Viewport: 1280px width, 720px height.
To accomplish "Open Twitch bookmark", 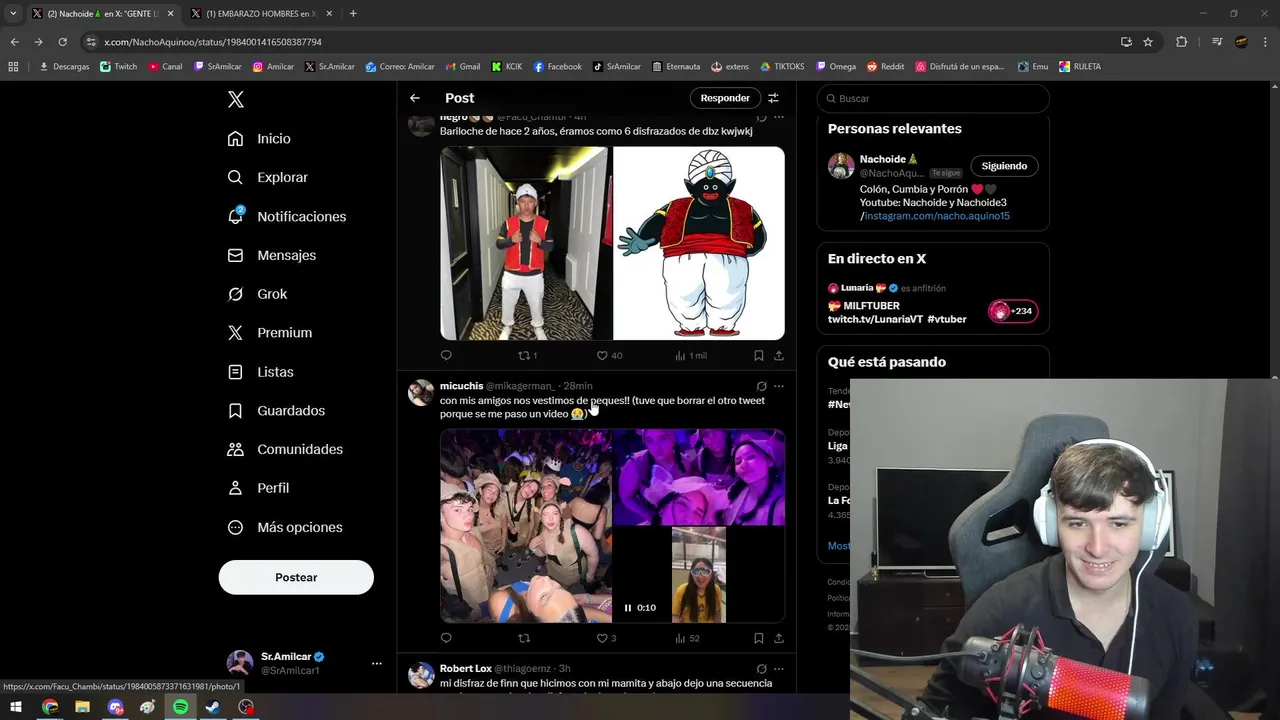I will tap(119, 67).
